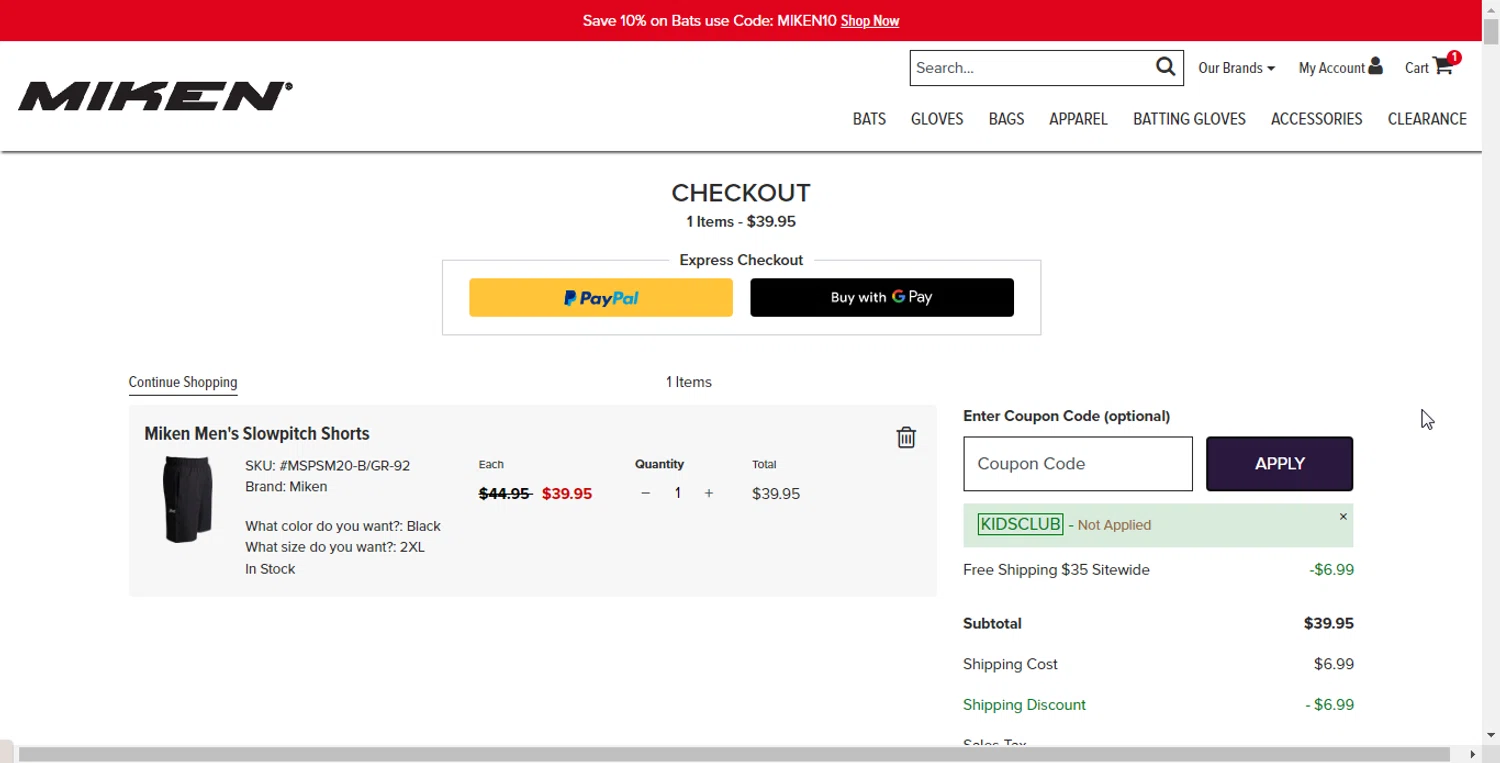
Task: Click the search magnifier icon
Action: click(x=1165, y=67)
